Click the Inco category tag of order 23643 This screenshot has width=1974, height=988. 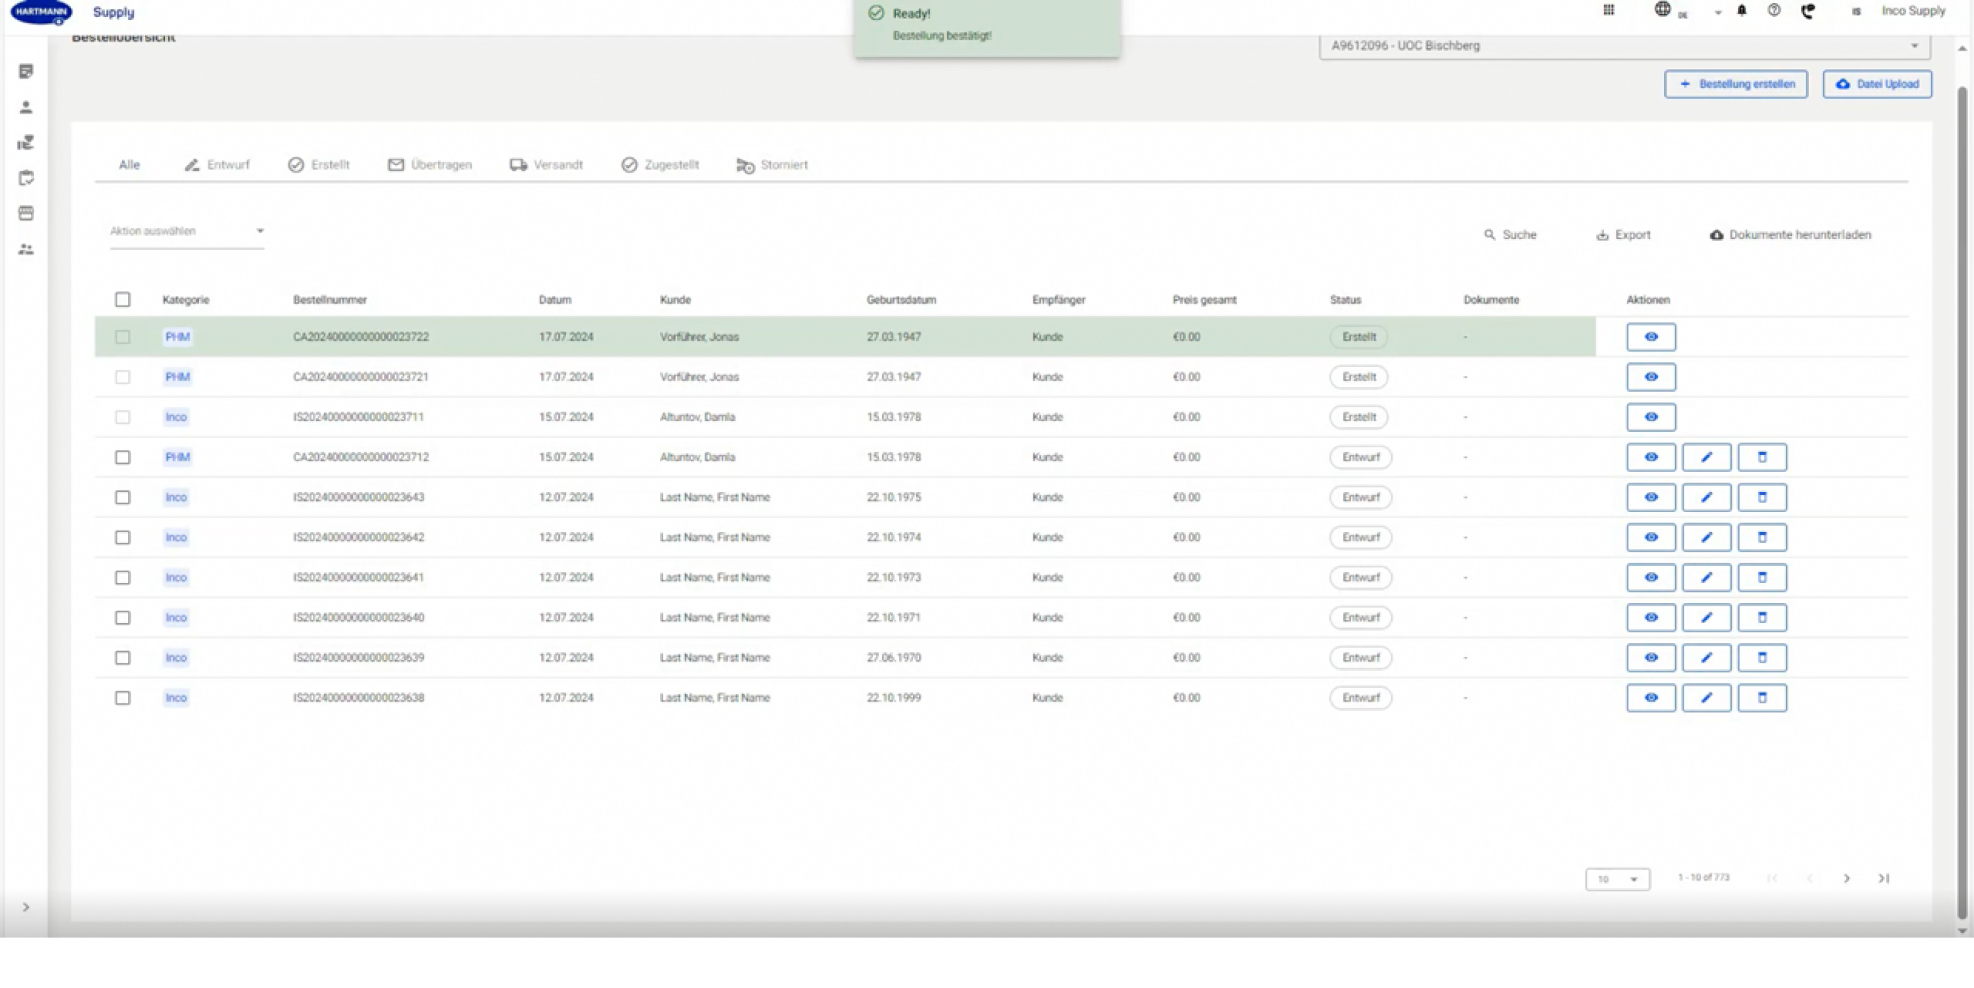coord(176,497)
